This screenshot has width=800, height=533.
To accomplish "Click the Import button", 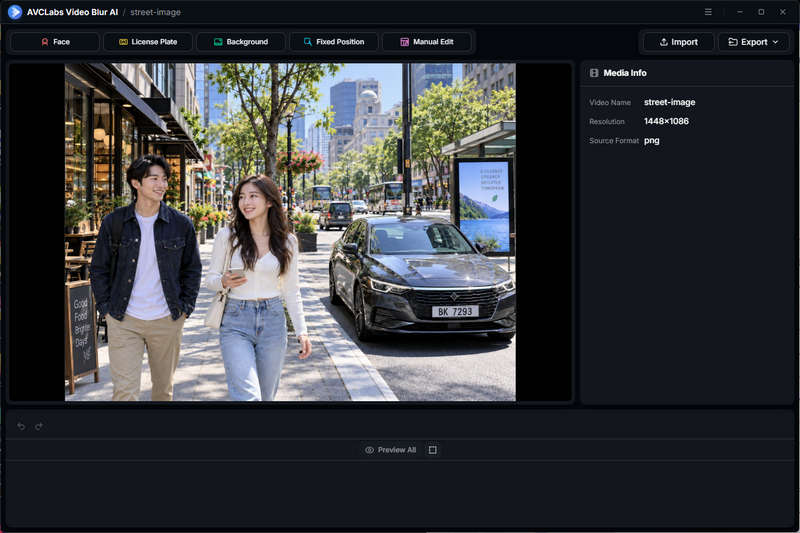I will (x=679, y=42).
